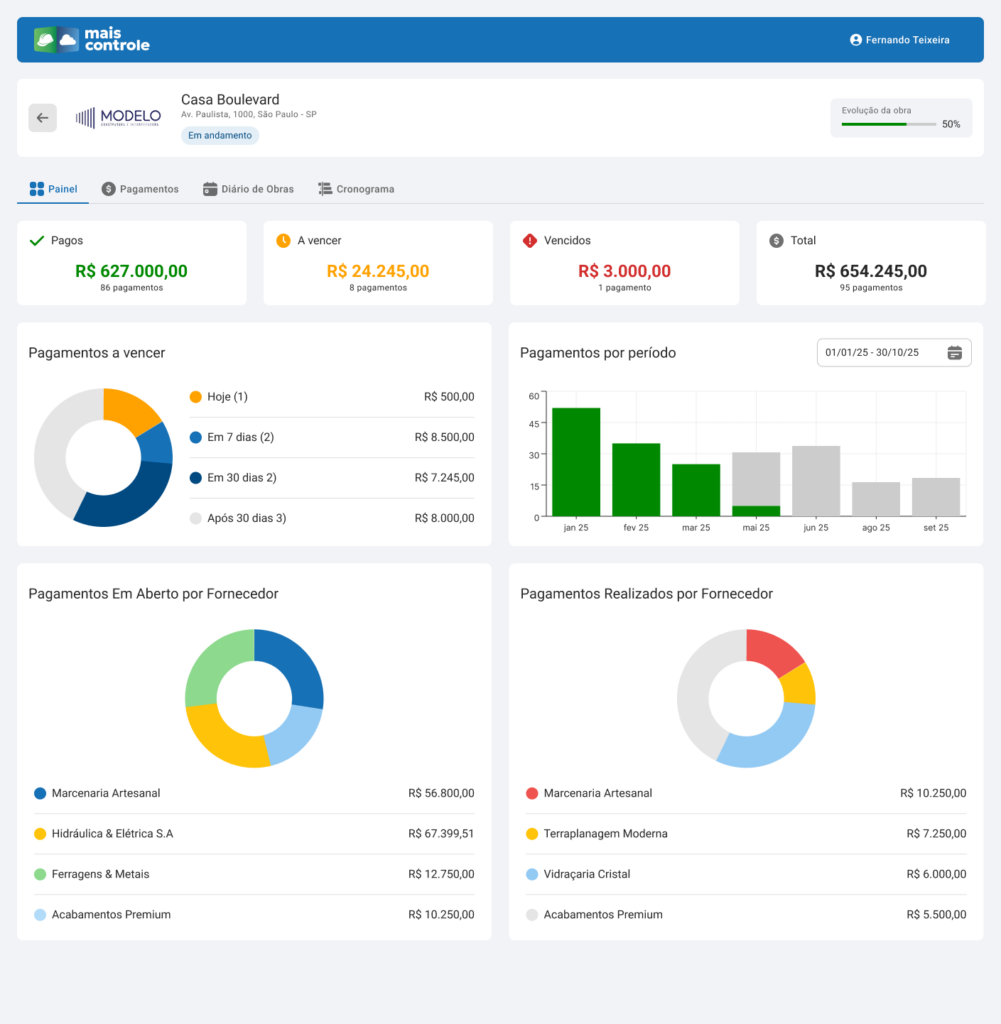Select the Painel tab
The height and width of the screenshot is (1024, 1001).
(x=53, y=189)
